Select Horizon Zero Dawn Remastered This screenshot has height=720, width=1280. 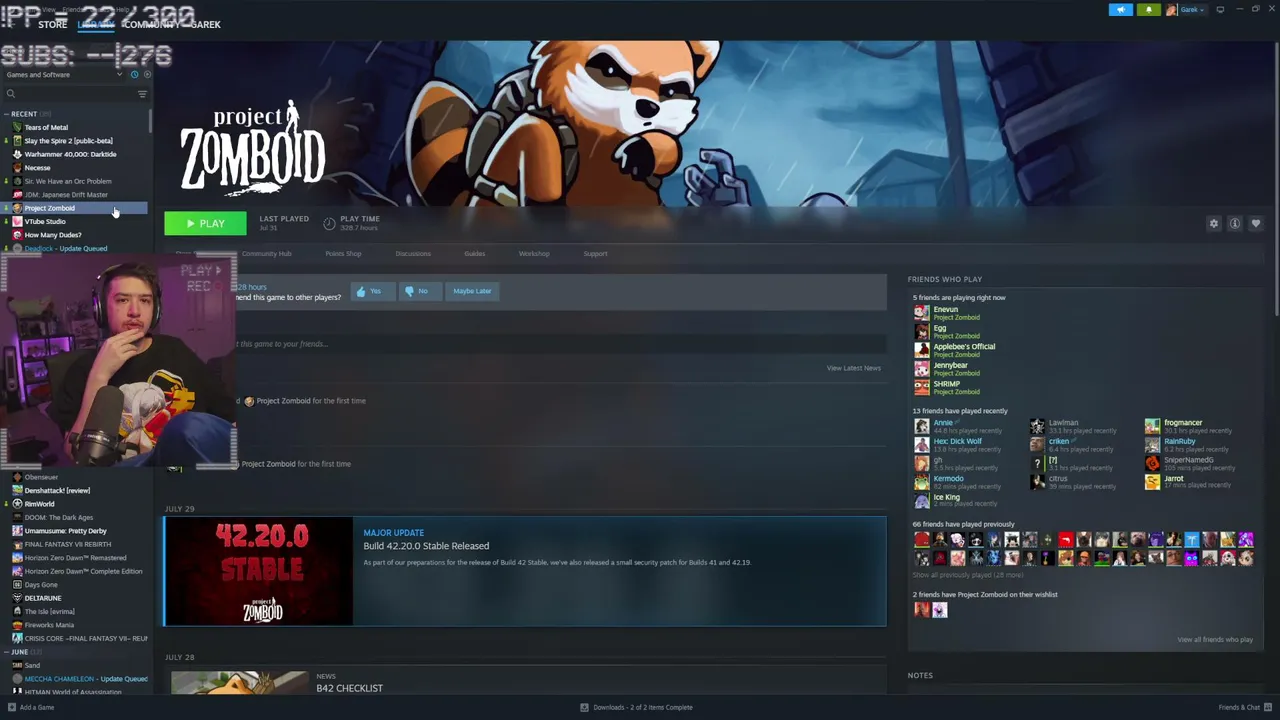point(75,558)
